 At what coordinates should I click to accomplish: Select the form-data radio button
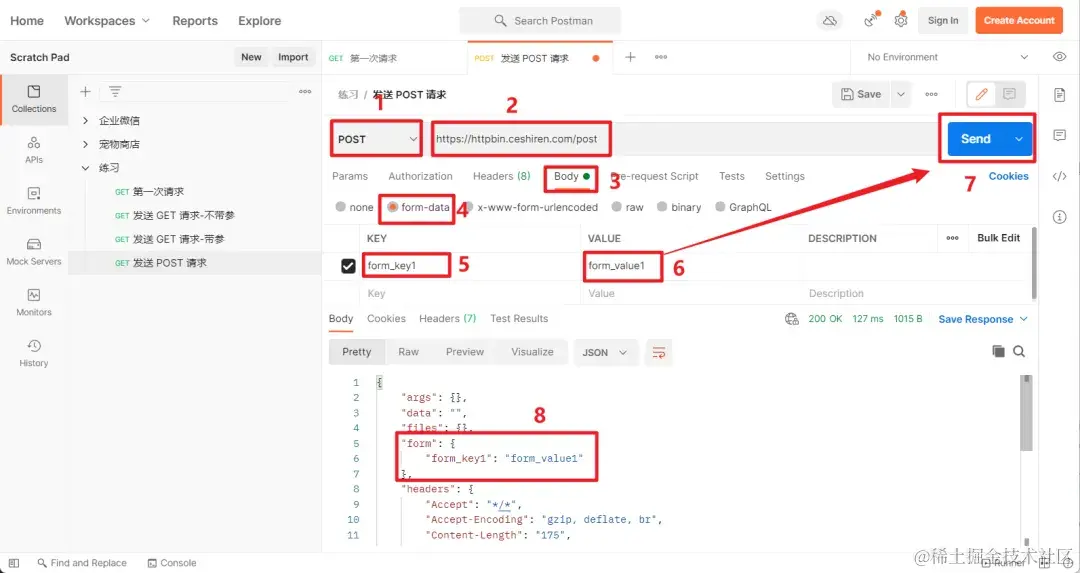392,207
